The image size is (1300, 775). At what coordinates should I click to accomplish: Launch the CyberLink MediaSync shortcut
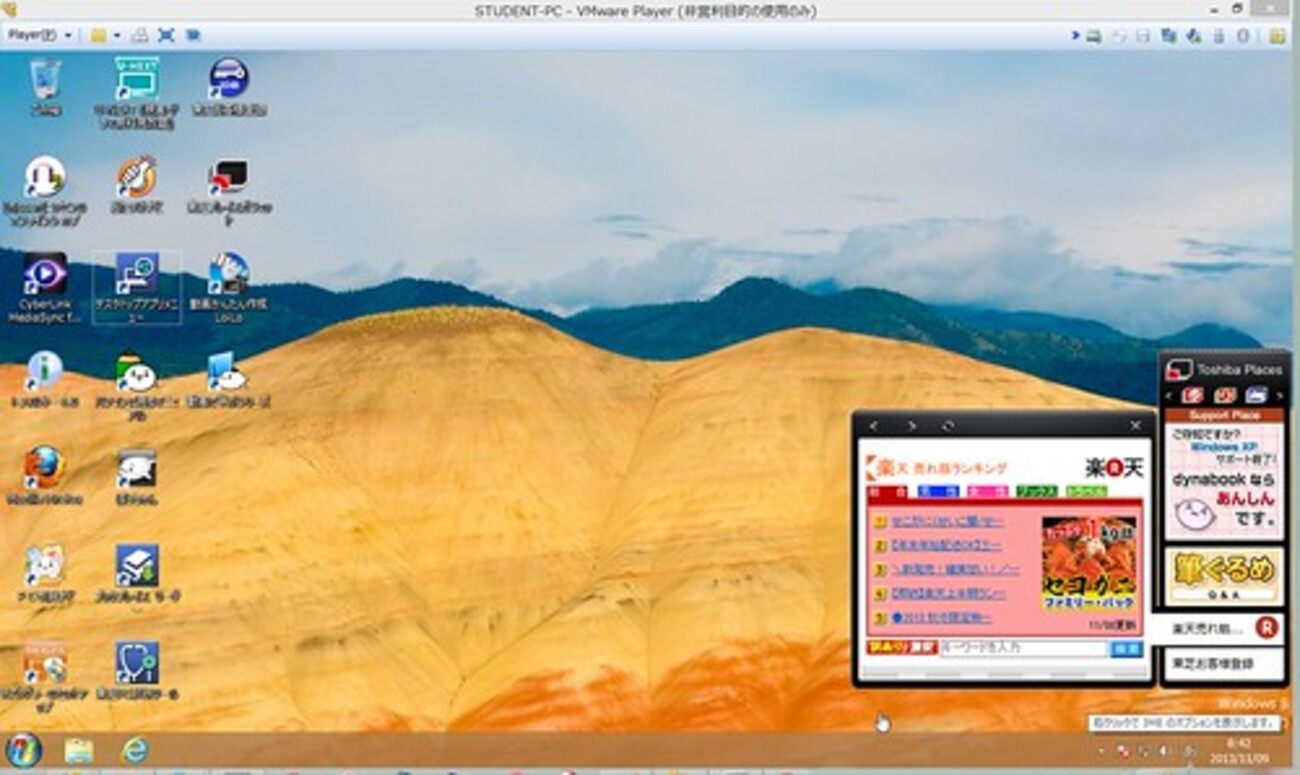(x=45, y=288)
